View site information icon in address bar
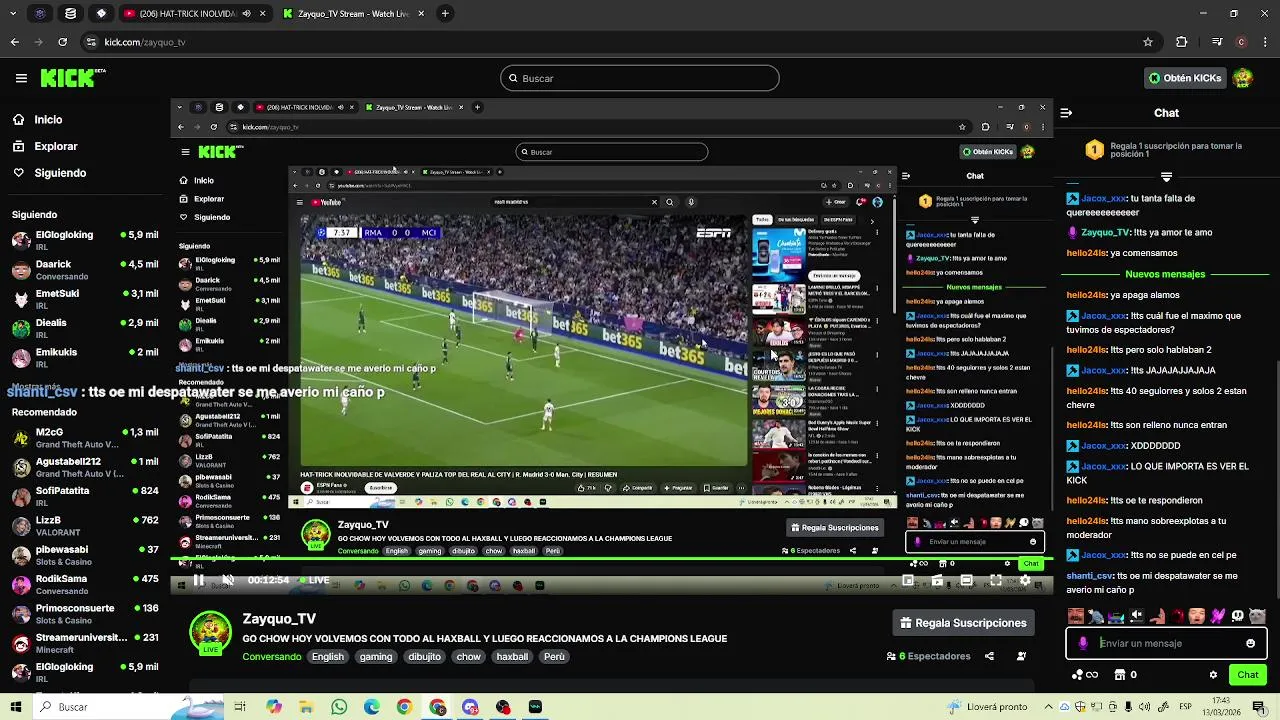The width and height of the screenshot is (1280, 720). pyautogui.click(x=91, y=42)
